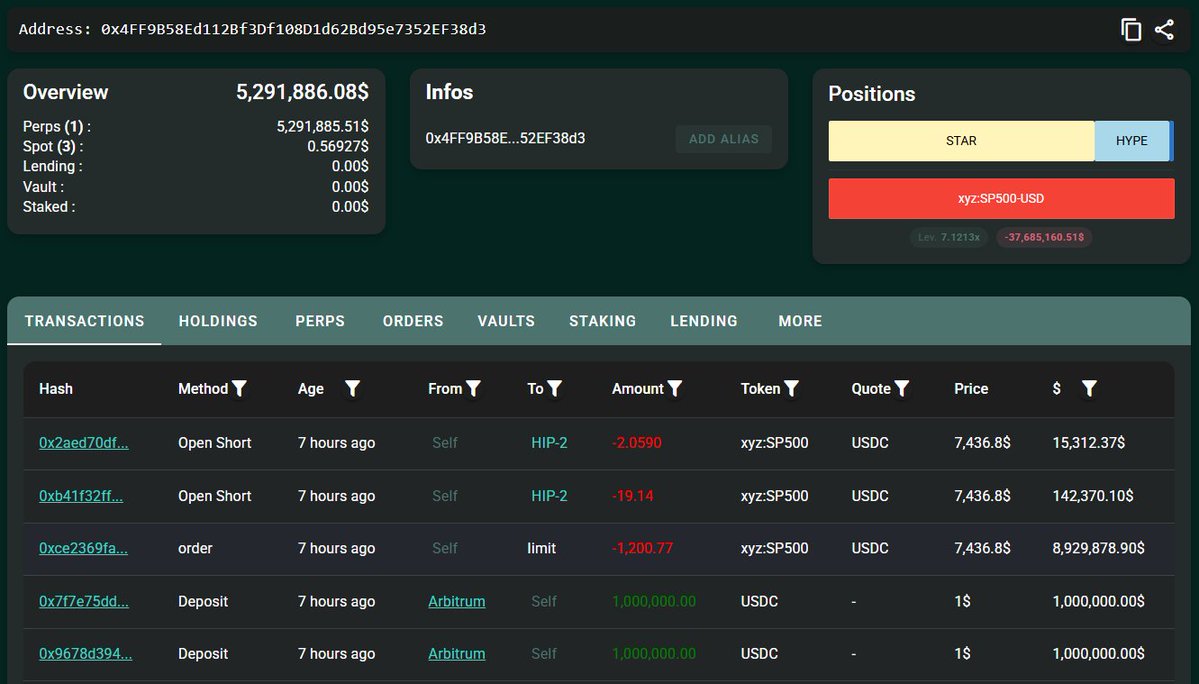The height and width of the screenshot is (684, 1199).
Task: Share this address page using the share icon
Action: 1165,30
